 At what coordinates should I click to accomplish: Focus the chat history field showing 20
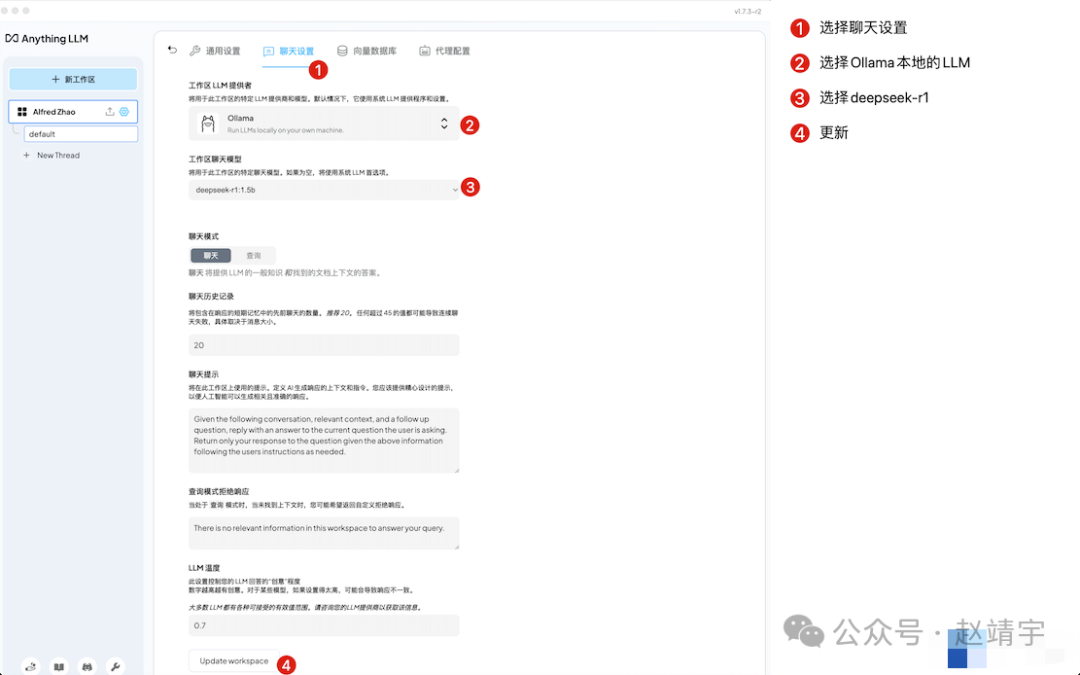(x=324, y=345)
